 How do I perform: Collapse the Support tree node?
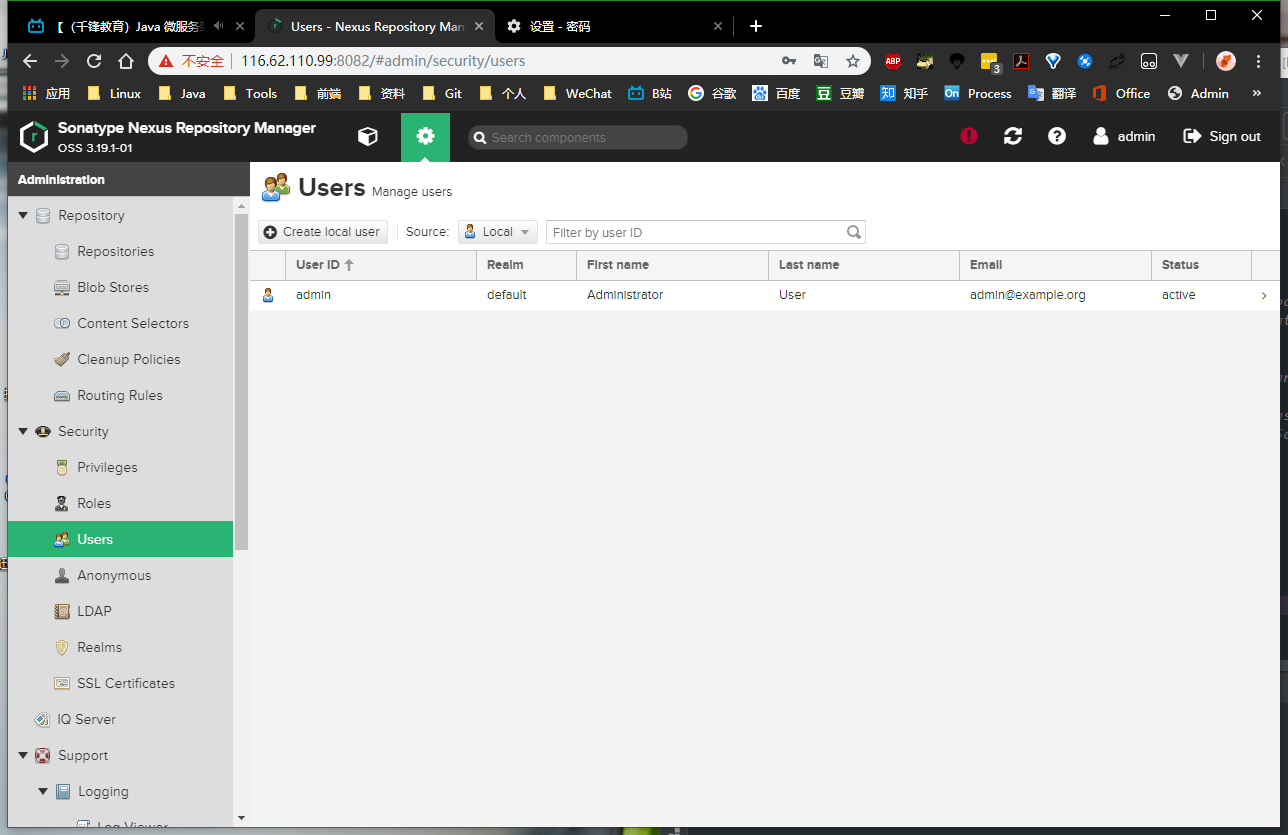23,755
